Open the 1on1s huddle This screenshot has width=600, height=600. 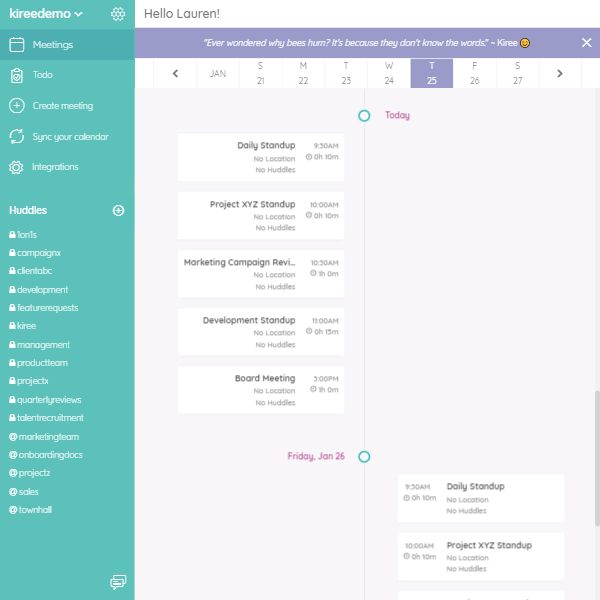tap(23, 235)
